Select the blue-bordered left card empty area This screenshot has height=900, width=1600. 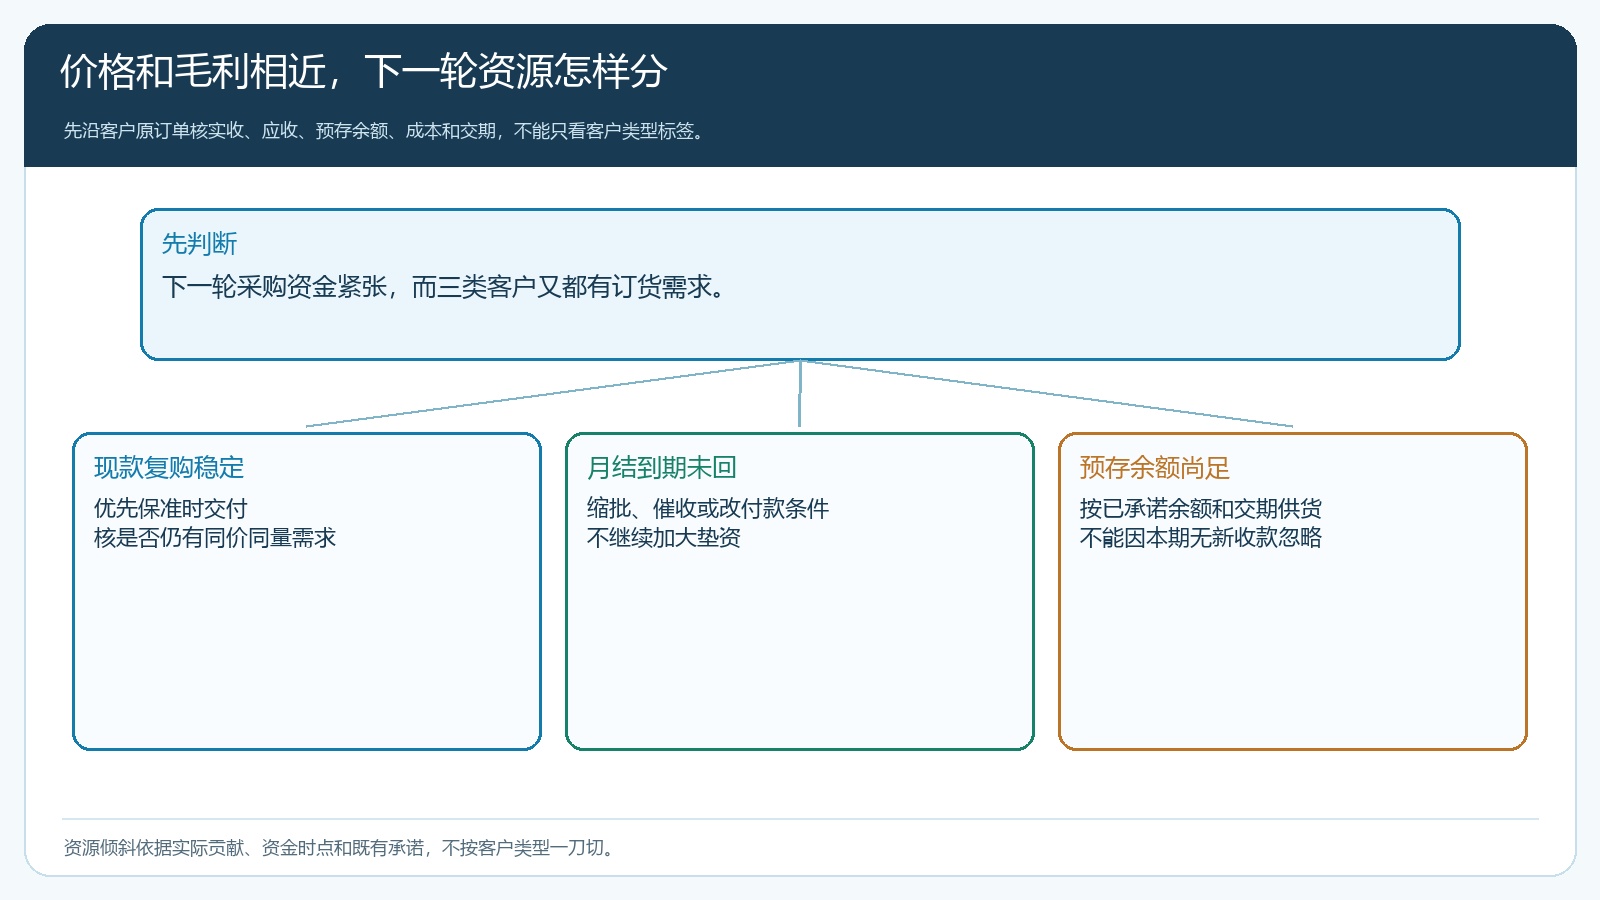[x=307, y=650]
